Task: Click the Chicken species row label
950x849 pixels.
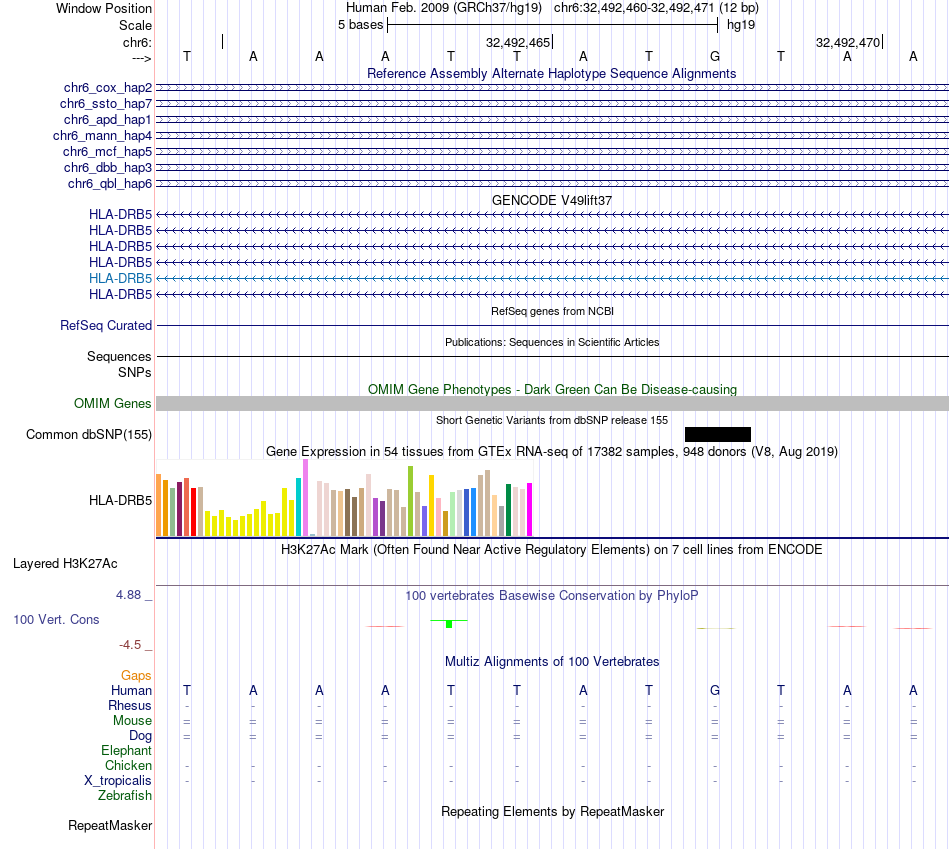Action: [128, 765]
